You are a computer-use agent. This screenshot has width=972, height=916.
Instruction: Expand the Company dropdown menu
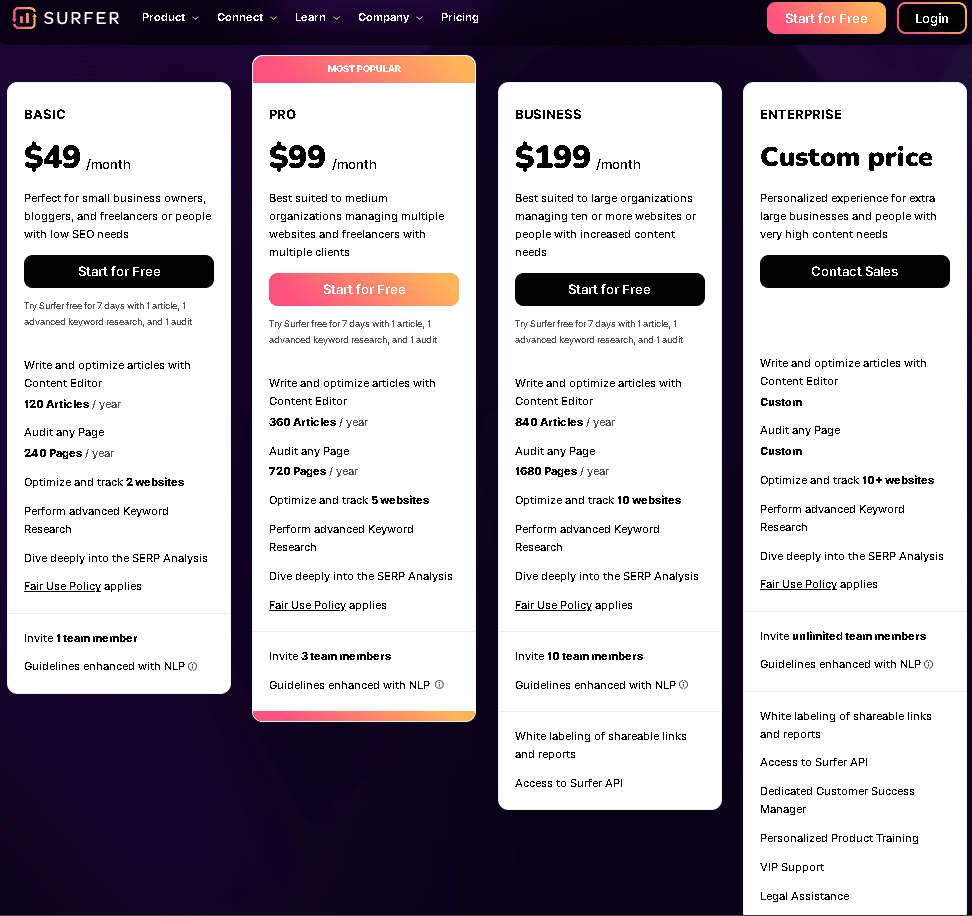pos(391,17)
